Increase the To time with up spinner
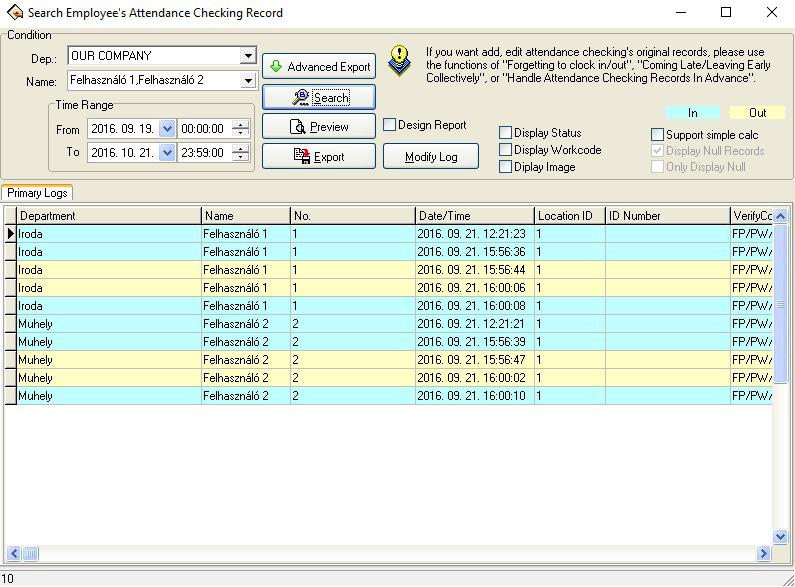The width and height of the screenshot is (795, 587). [241, 148]
